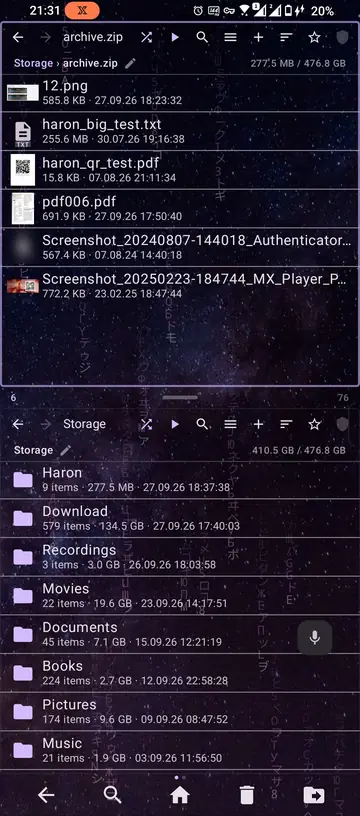Screen dimensions: 360x816
Task: Tap archive.zip title in top toolbar
Action: pyautogui.click(x=93, y=37)
